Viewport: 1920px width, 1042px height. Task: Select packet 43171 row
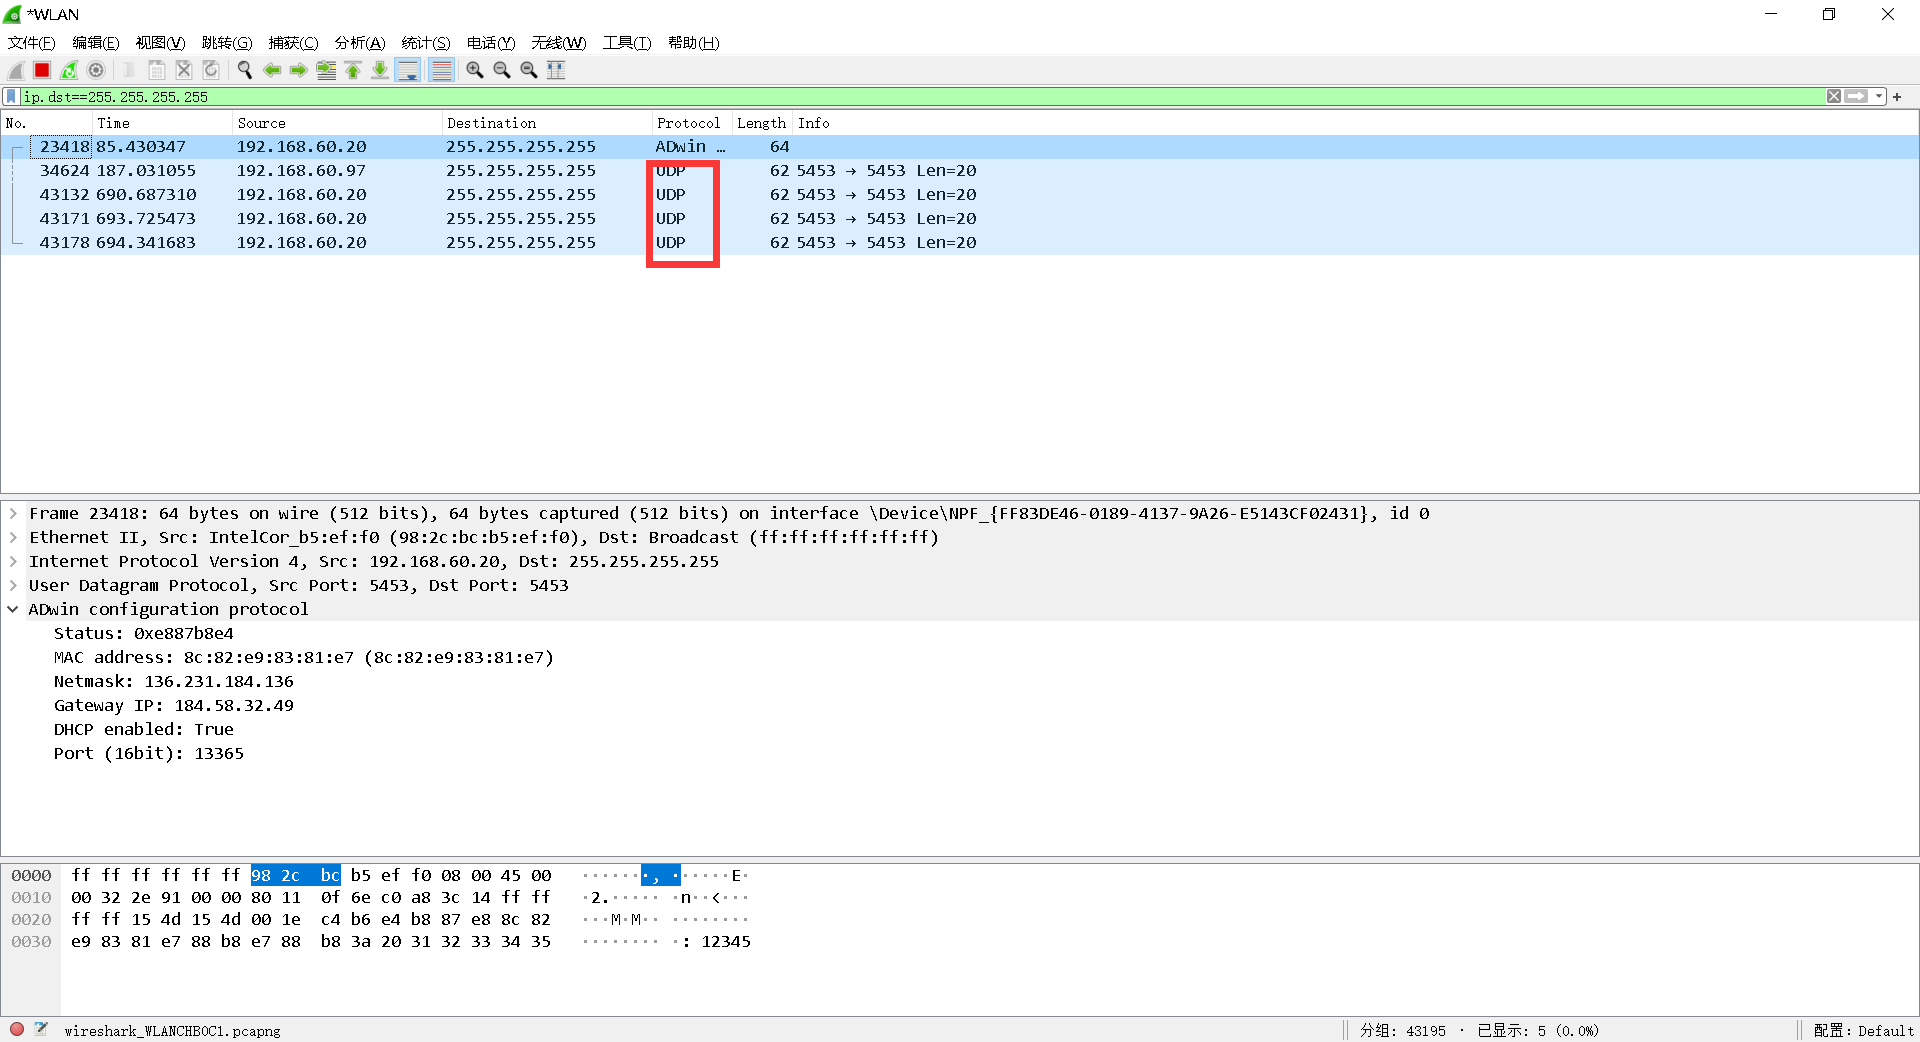(x=960, y=219)
